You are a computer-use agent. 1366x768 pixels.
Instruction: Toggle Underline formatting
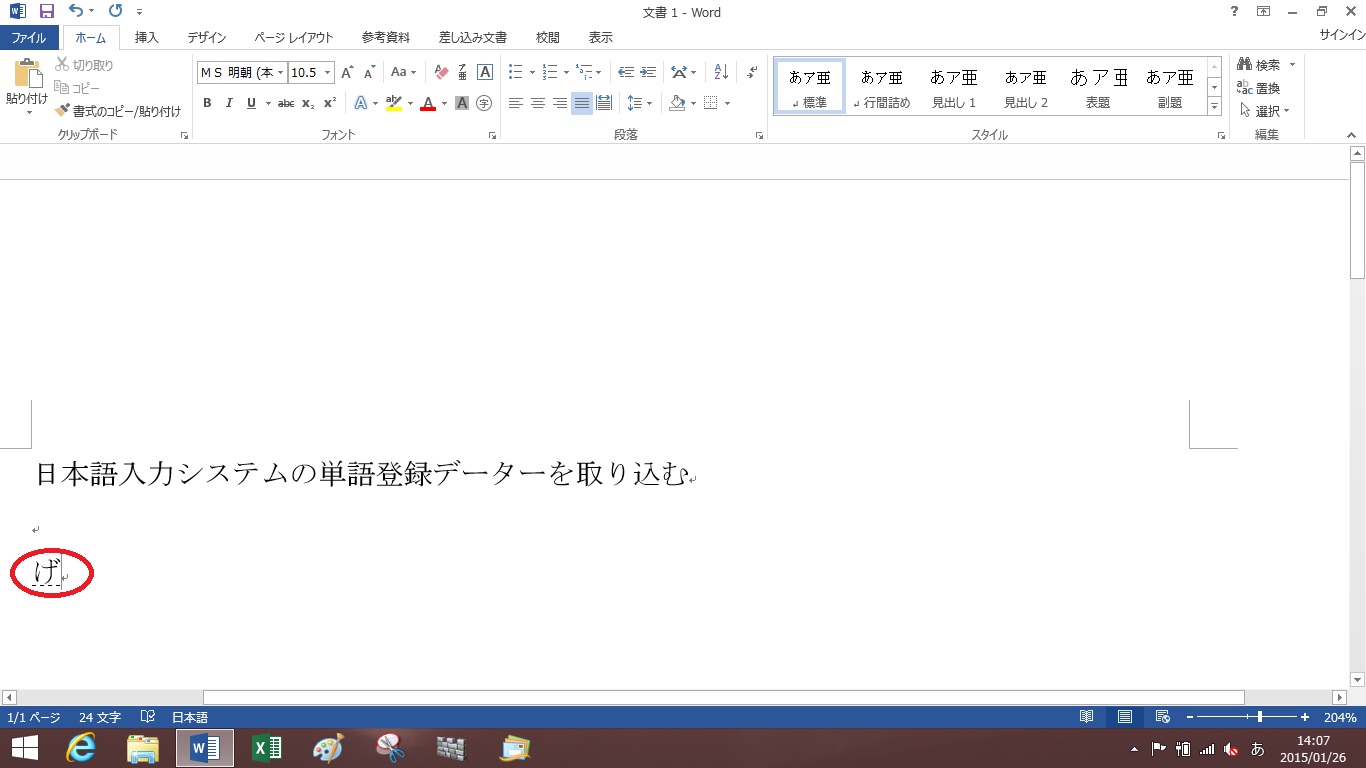point(251,103)
